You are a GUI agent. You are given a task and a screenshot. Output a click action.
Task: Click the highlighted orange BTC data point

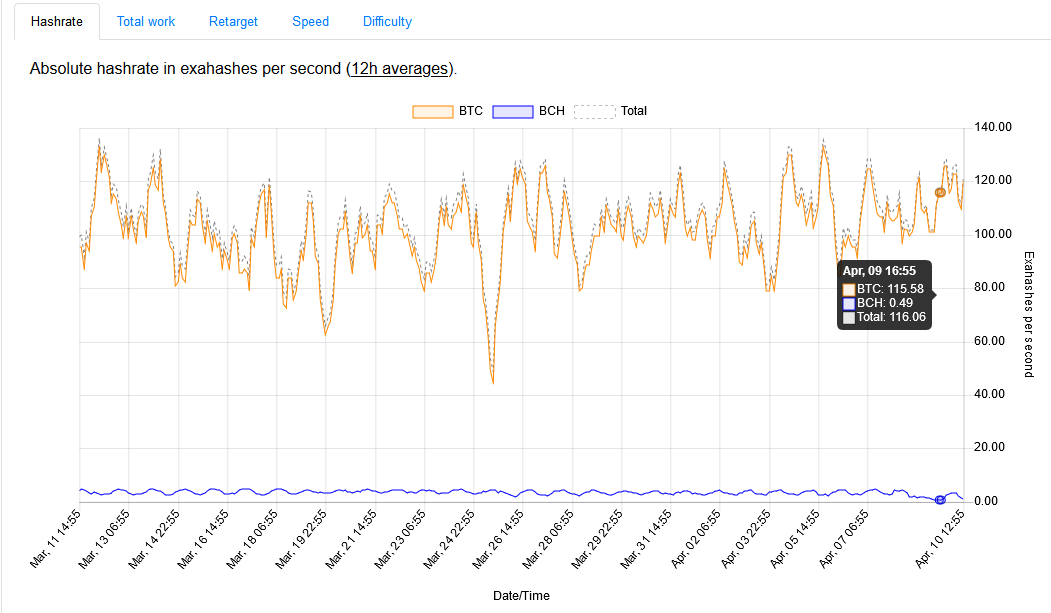click(x=940, y=192)
